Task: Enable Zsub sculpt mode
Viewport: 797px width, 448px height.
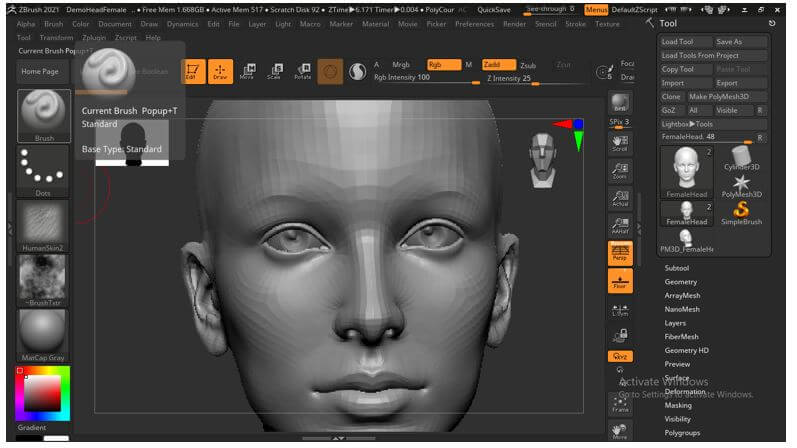Action: (x=528, y=66)
